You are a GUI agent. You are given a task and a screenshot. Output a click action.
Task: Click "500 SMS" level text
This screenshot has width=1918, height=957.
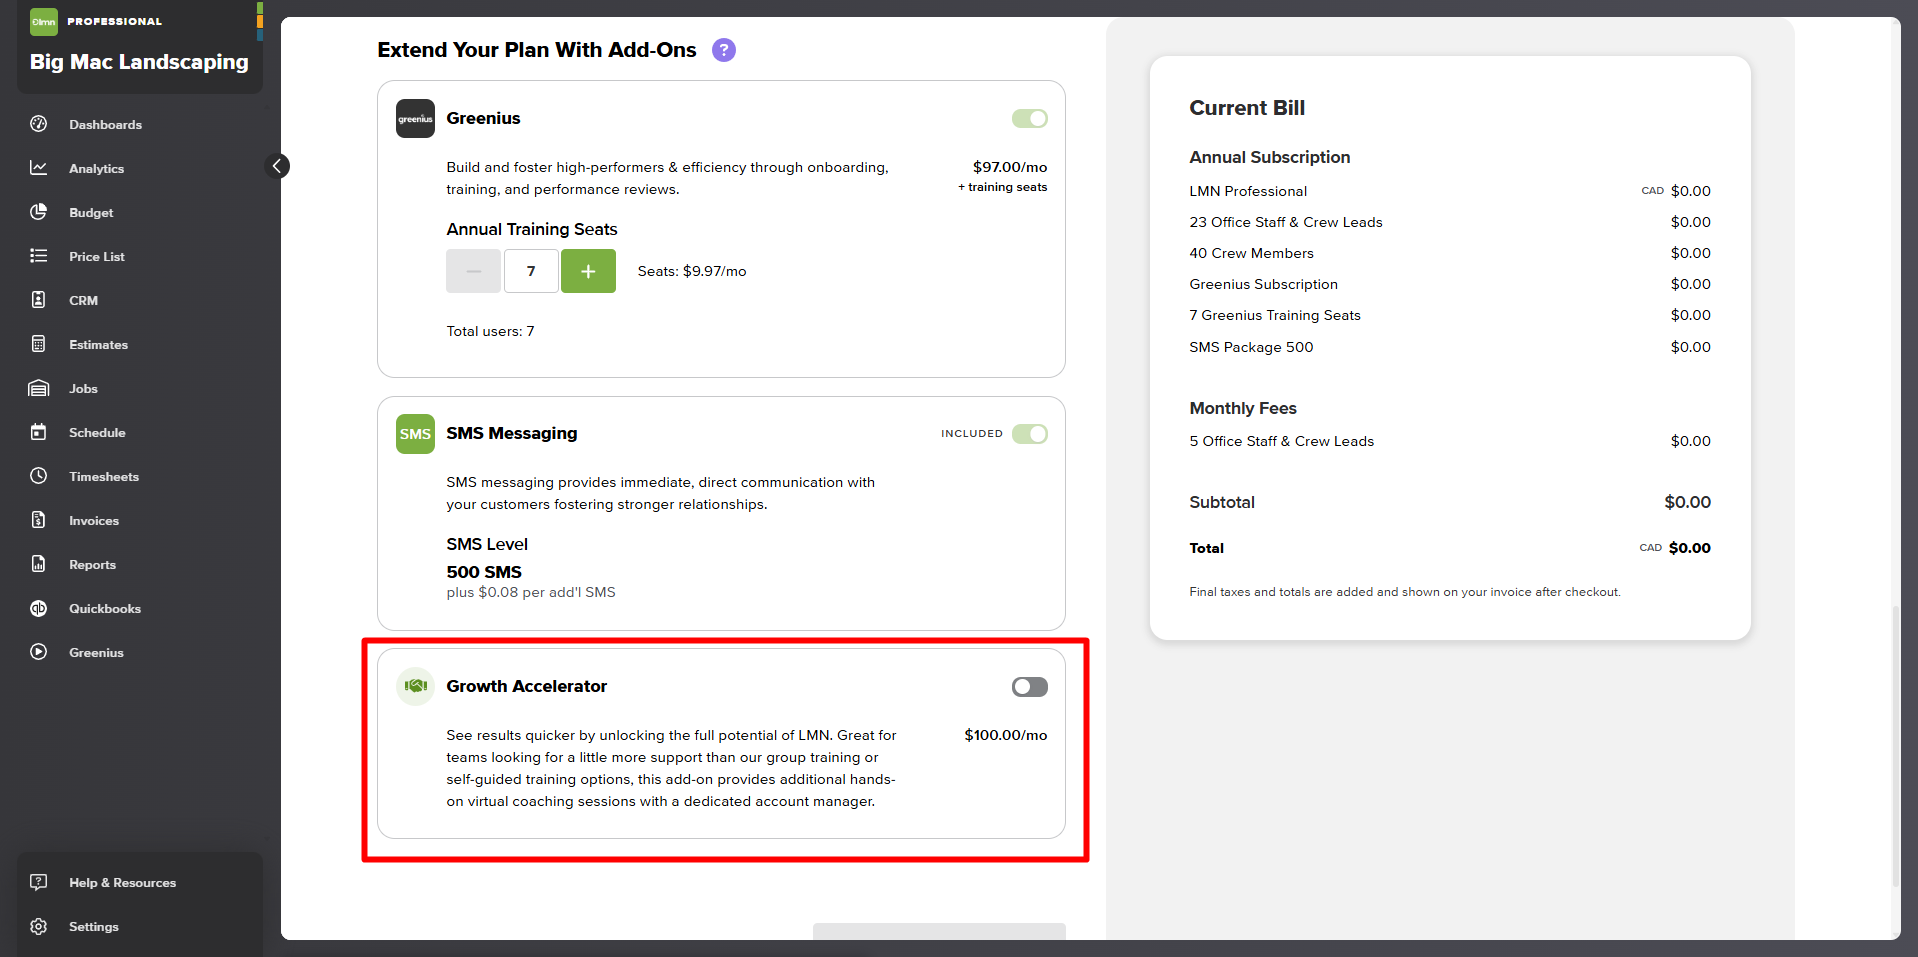tap(484, 572)
